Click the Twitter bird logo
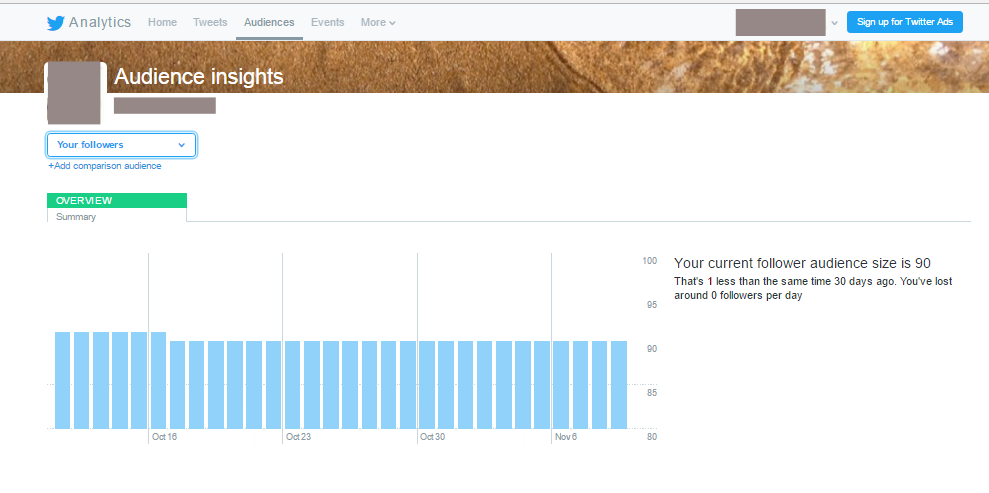 click(56, 23)
